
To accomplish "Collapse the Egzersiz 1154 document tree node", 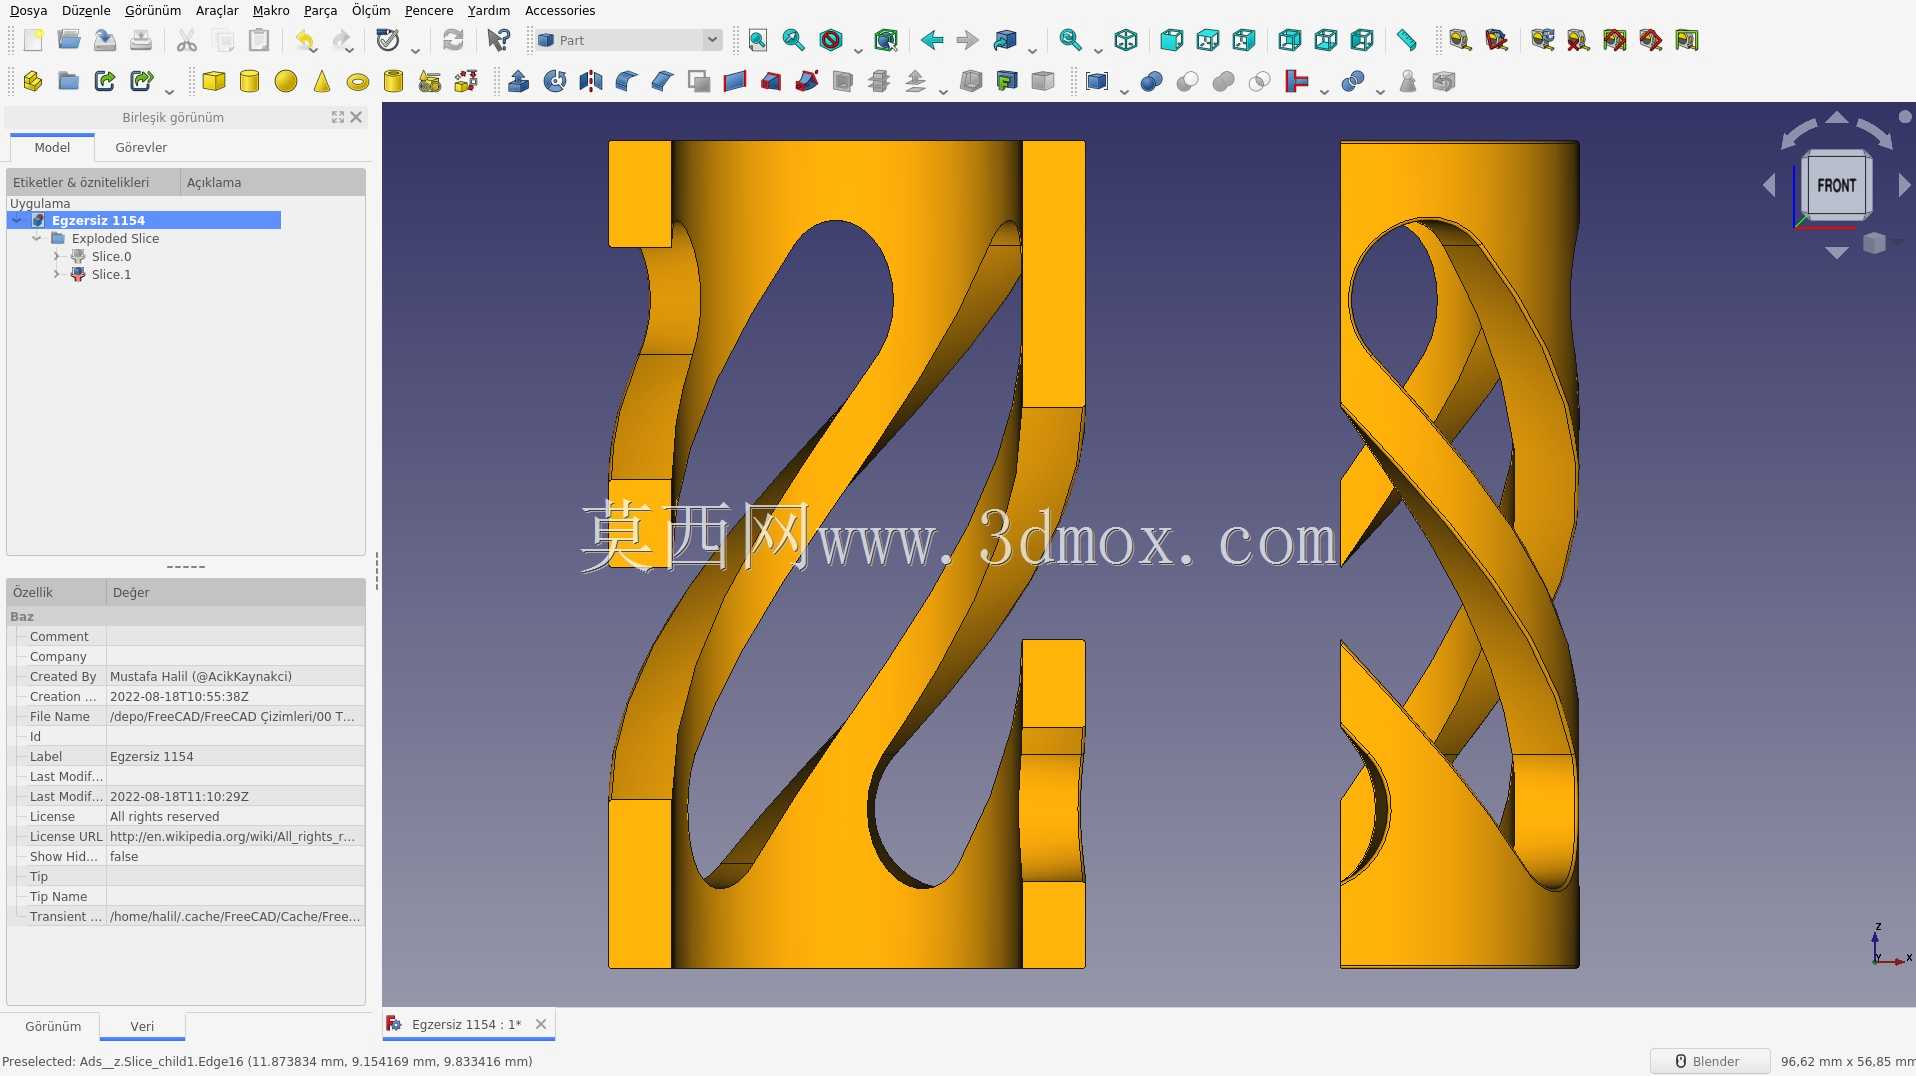I will pos(17,220).
